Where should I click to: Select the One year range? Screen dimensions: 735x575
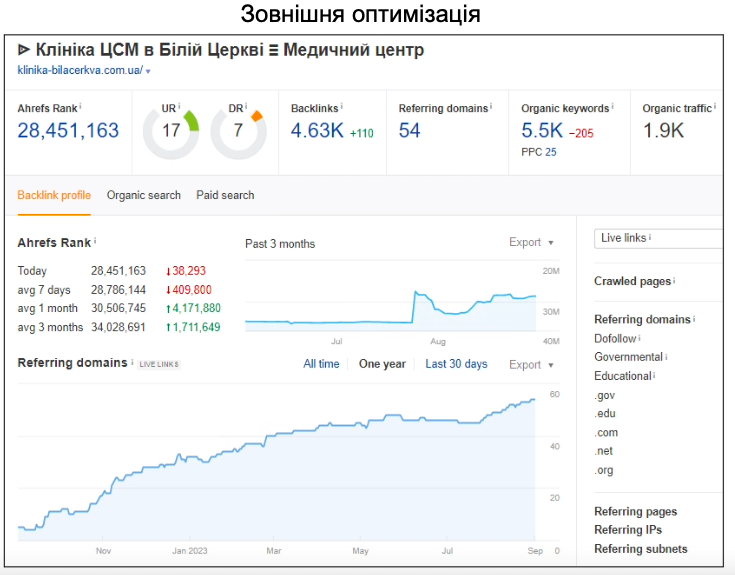(x=382, y=364)
